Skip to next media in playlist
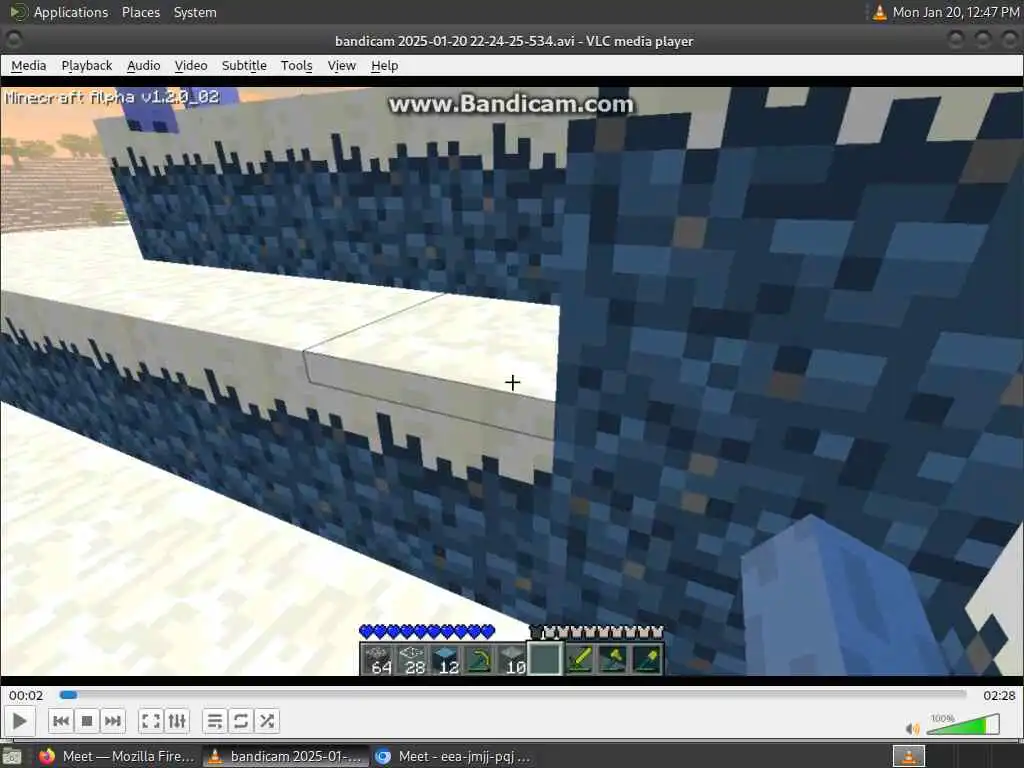The height and width of the screenshot is (768, 1024). point(112,721)
